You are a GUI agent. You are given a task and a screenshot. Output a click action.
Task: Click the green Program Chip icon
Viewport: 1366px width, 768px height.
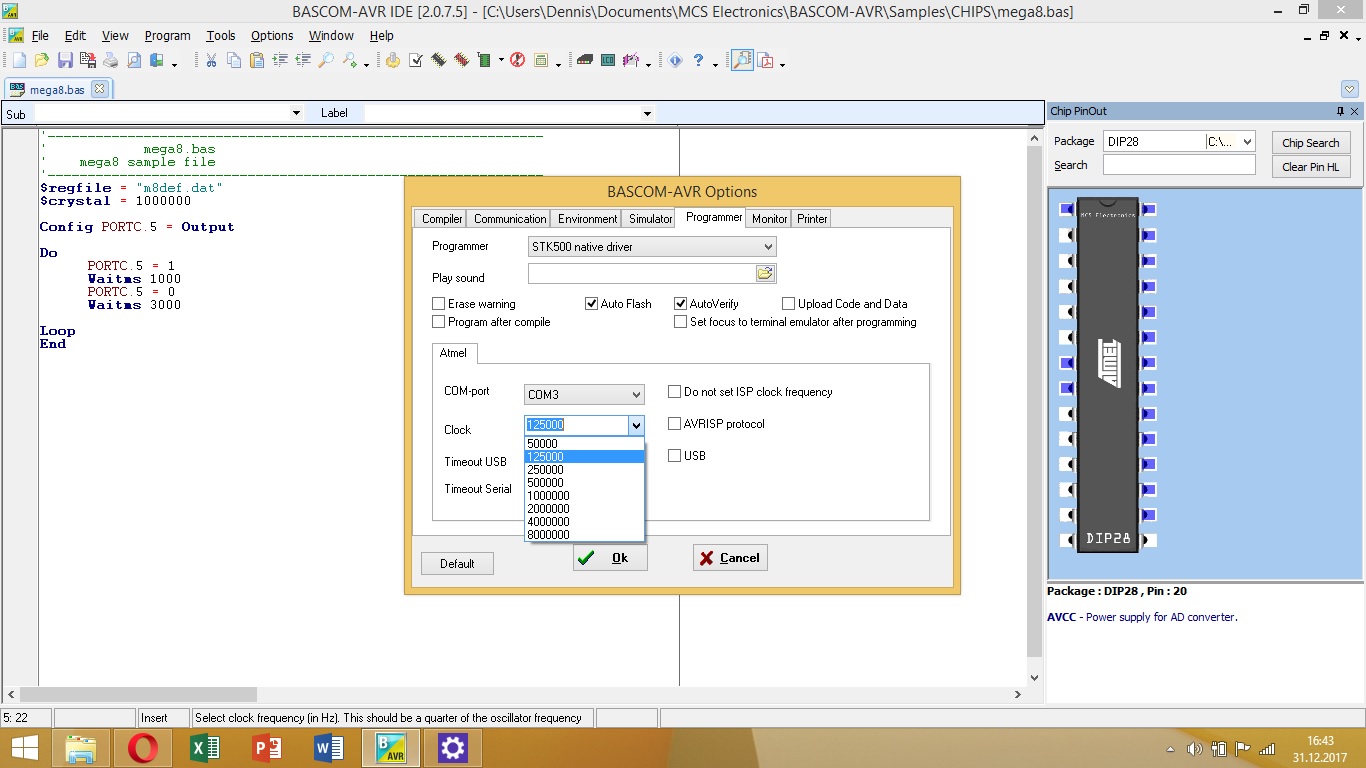pos(484,61)
